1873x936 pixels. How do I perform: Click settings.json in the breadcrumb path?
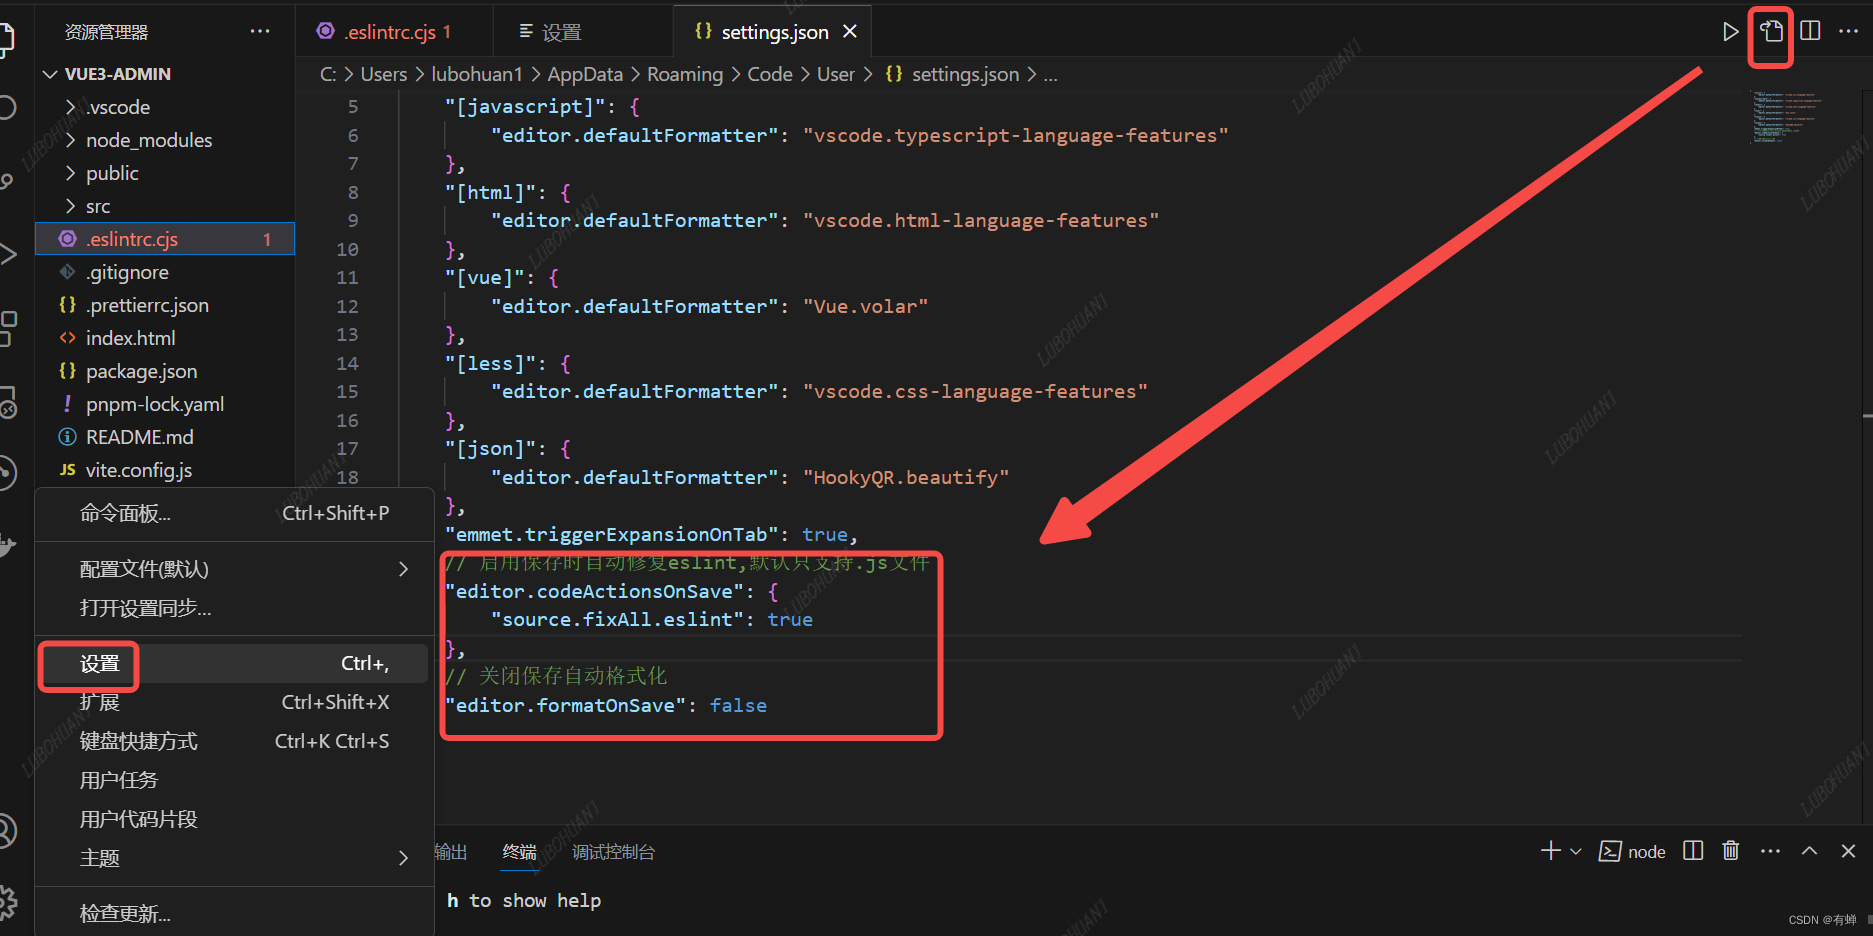pyautogui.click(x=965, y=74)
